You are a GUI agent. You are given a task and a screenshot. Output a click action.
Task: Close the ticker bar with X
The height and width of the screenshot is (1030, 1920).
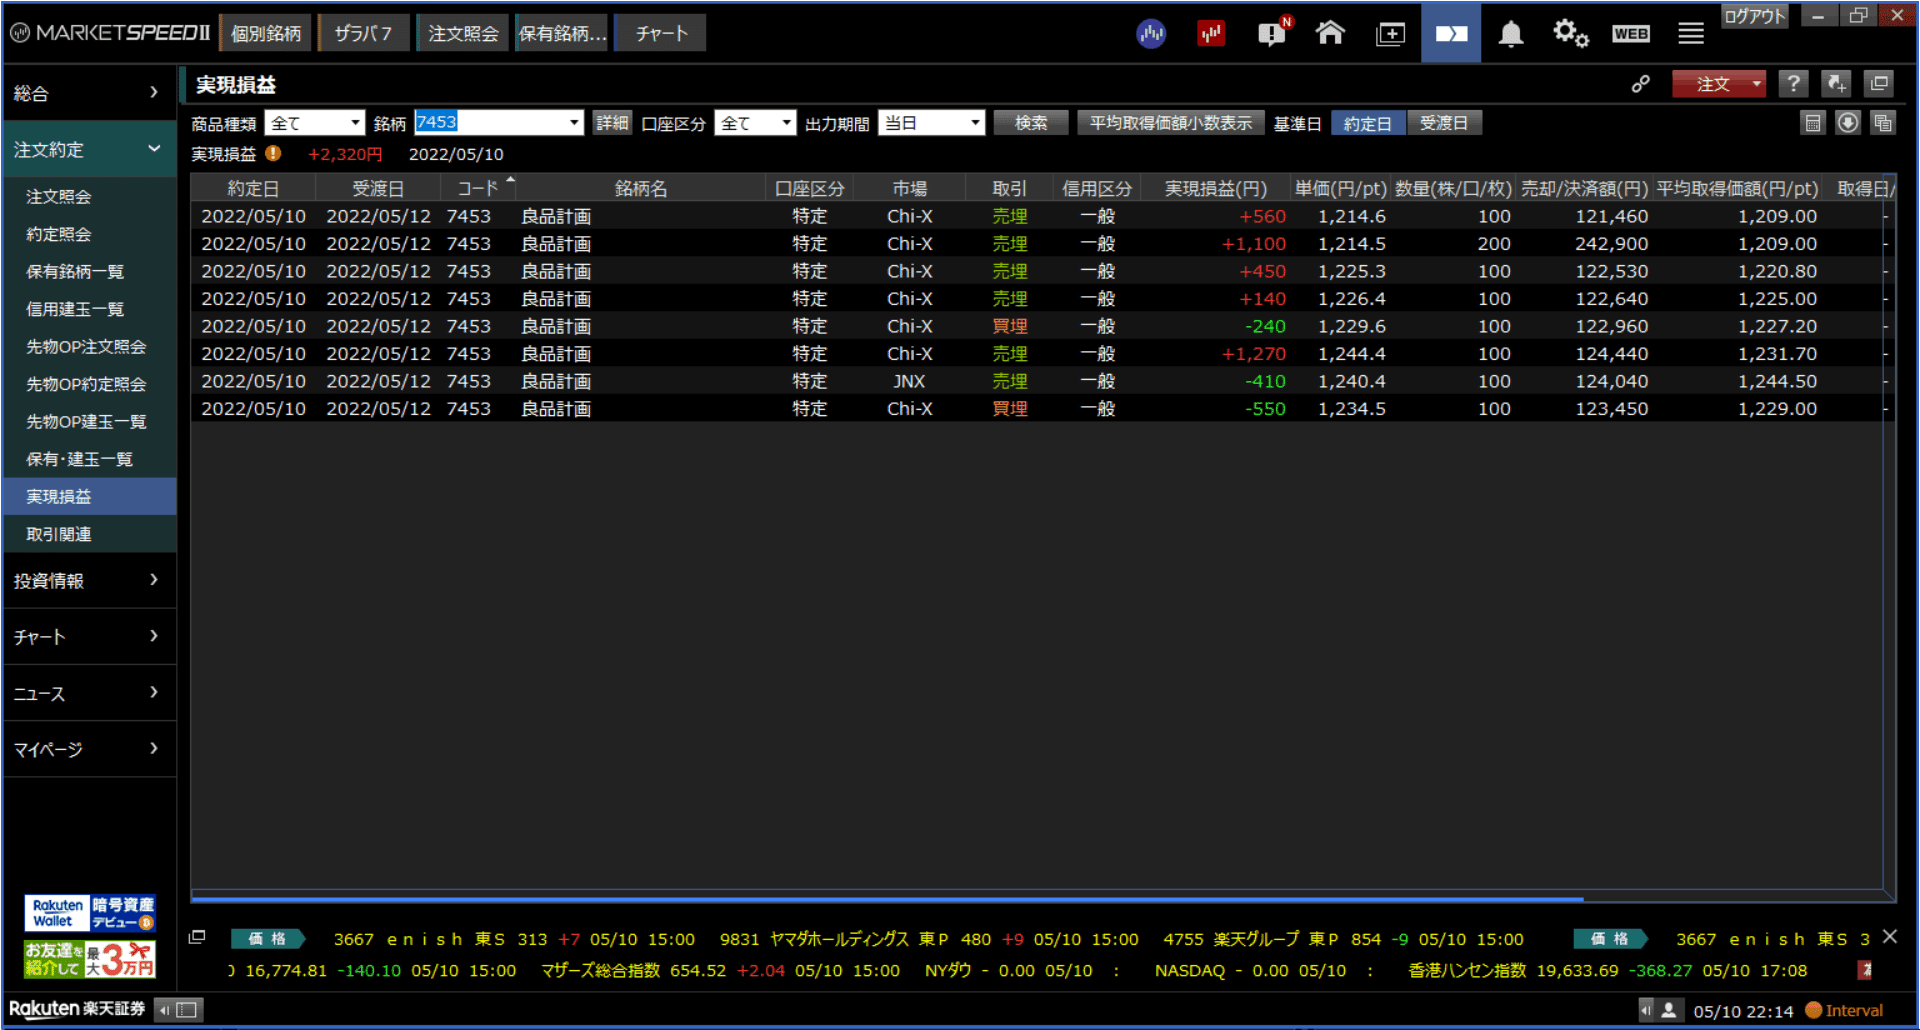pyautogui.click(x=1890, y=937)
